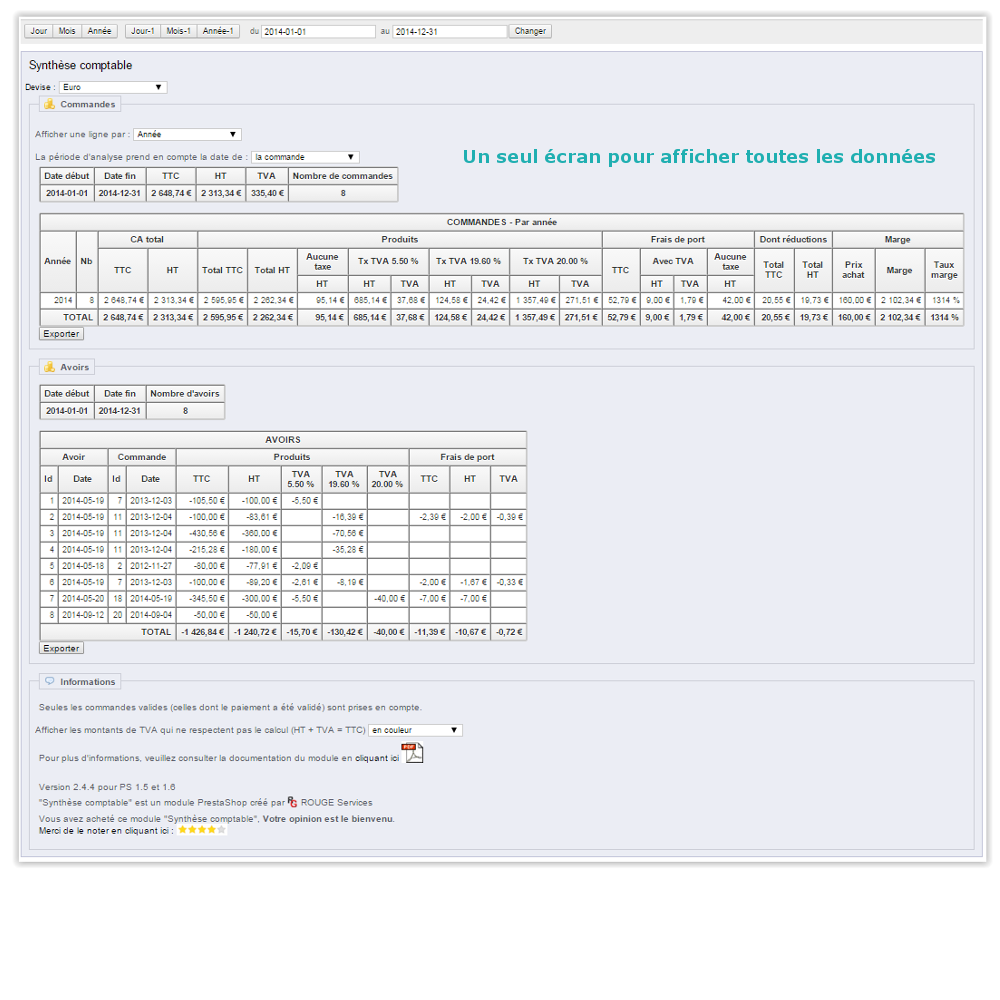The width and height of the screenshot is (1000, 1000).
Task: Expand the 'Afficher une ligne par' dropdown
Action: 187,134
